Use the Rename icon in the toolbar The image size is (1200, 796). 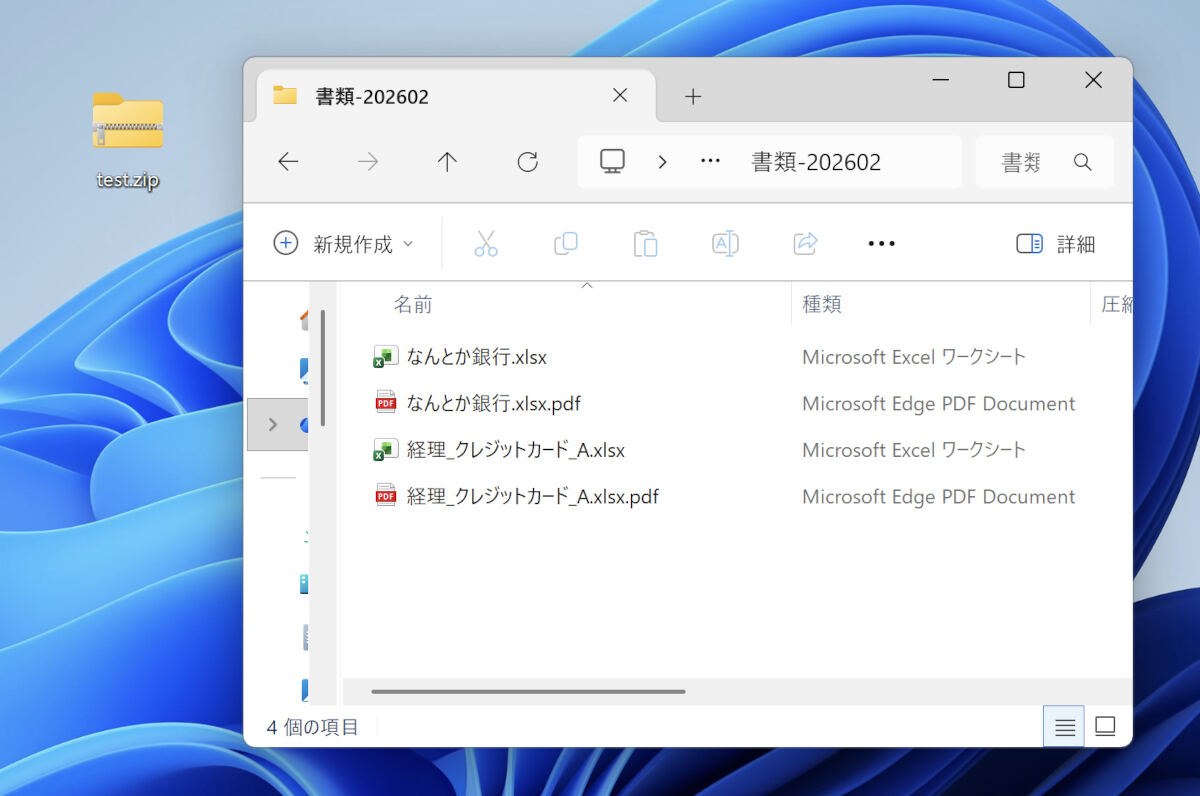coord(725,243)
